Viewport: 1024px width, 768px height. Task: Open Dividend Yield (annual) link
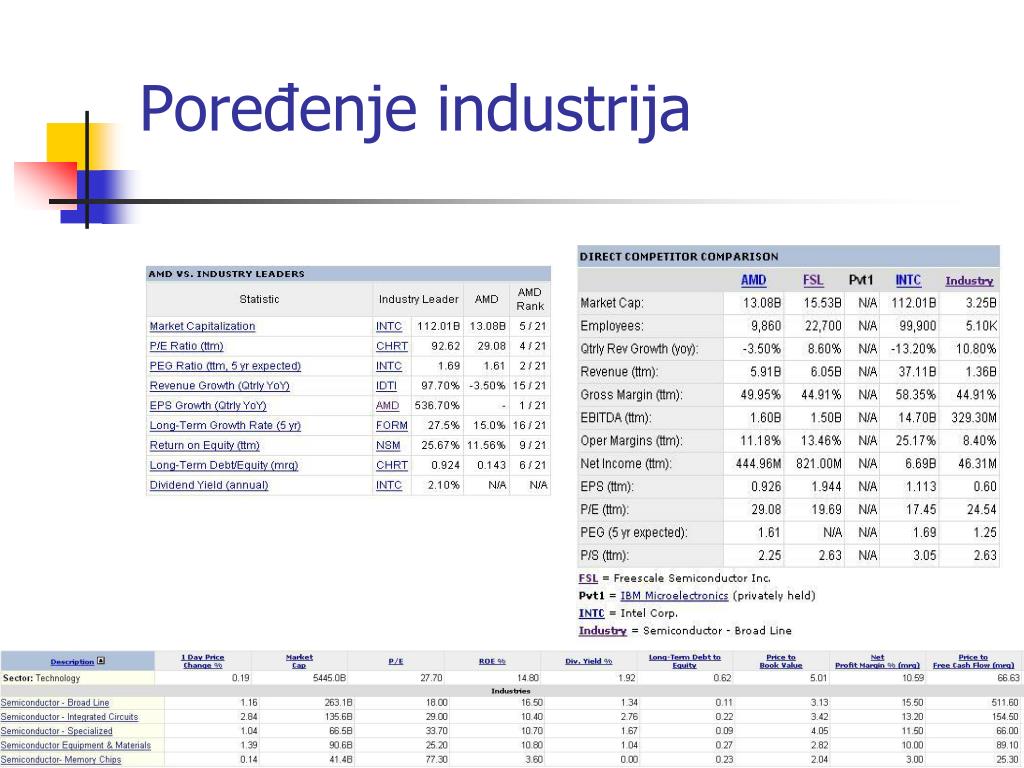[209, 485]
